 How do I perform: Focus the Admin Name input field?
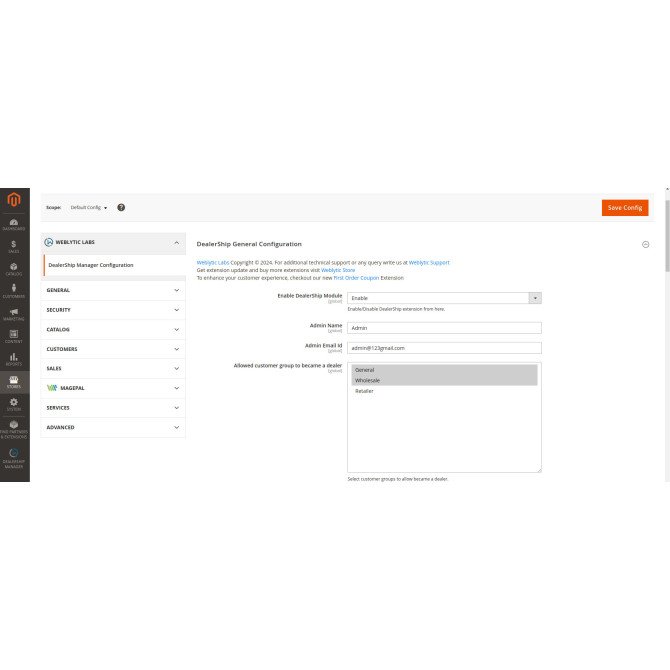(444, 328)
